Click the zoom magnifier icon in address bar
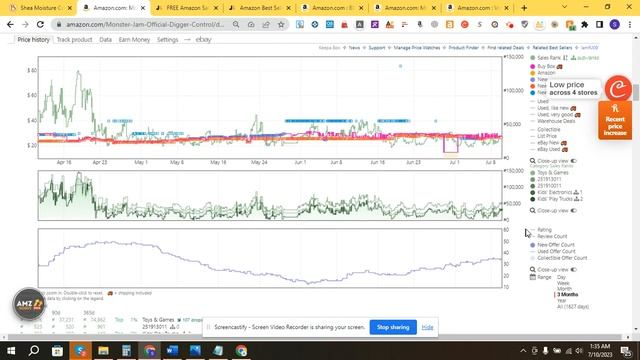The height and width of the screenshot is (360, 640). coord(236,24)
